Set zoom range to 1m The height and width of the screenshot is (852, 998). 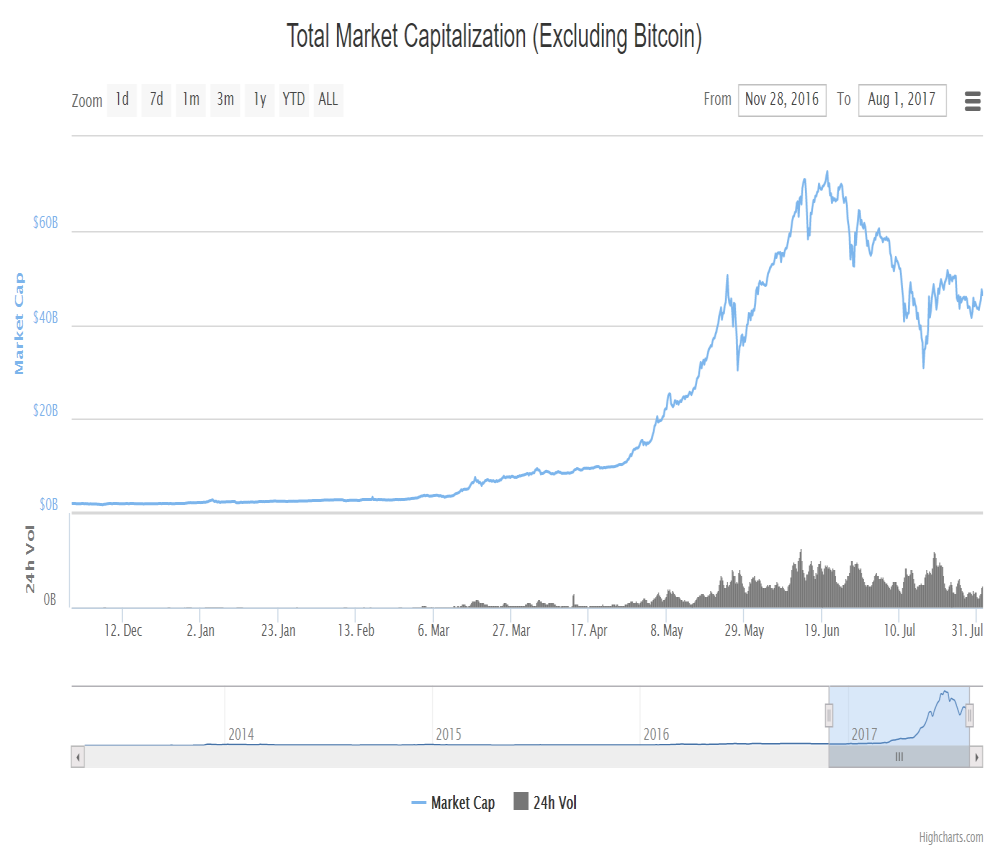tap(190, 100)
